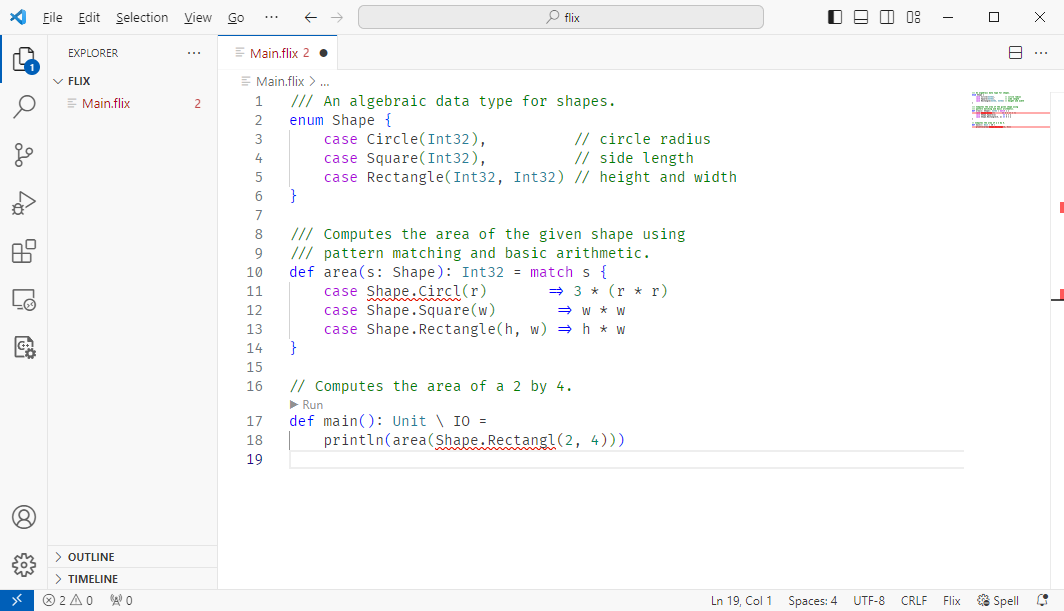1064x611 pixels.
Task: Open the Extensions view
Action: pos(24,251)
